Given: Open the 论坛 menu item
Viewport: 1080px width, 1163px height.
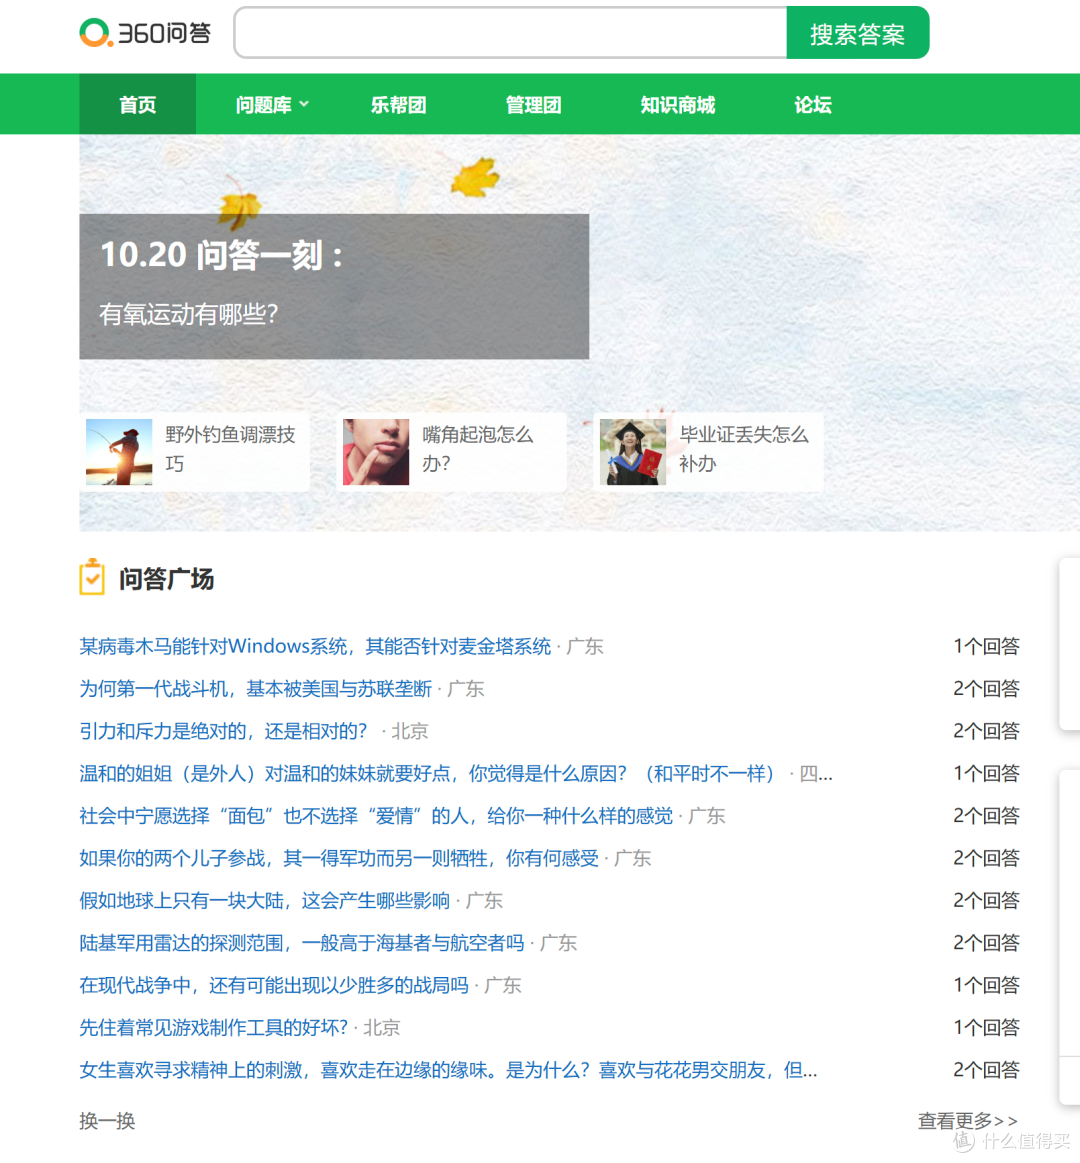Looking at the screenshot, I should point(812,105).
